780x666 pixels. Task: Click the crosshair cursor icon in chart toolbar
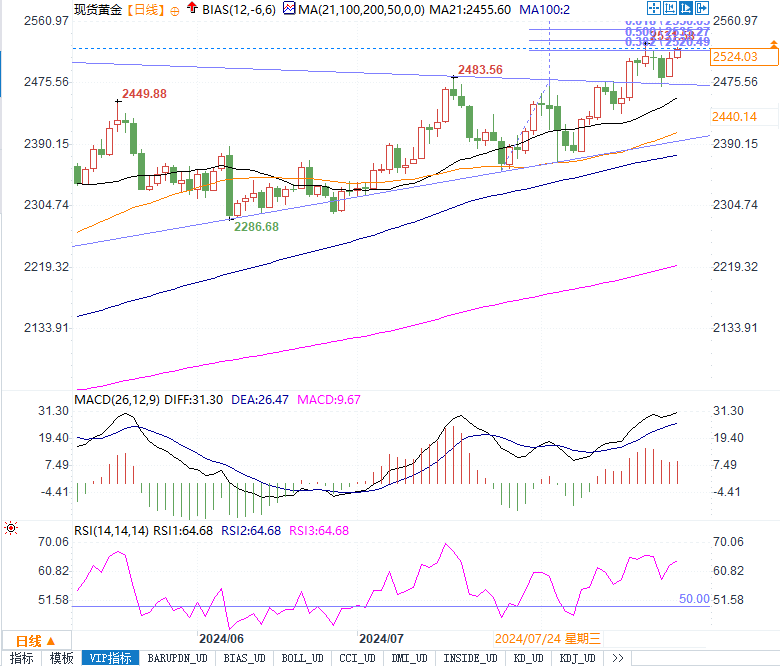[654, 8]
